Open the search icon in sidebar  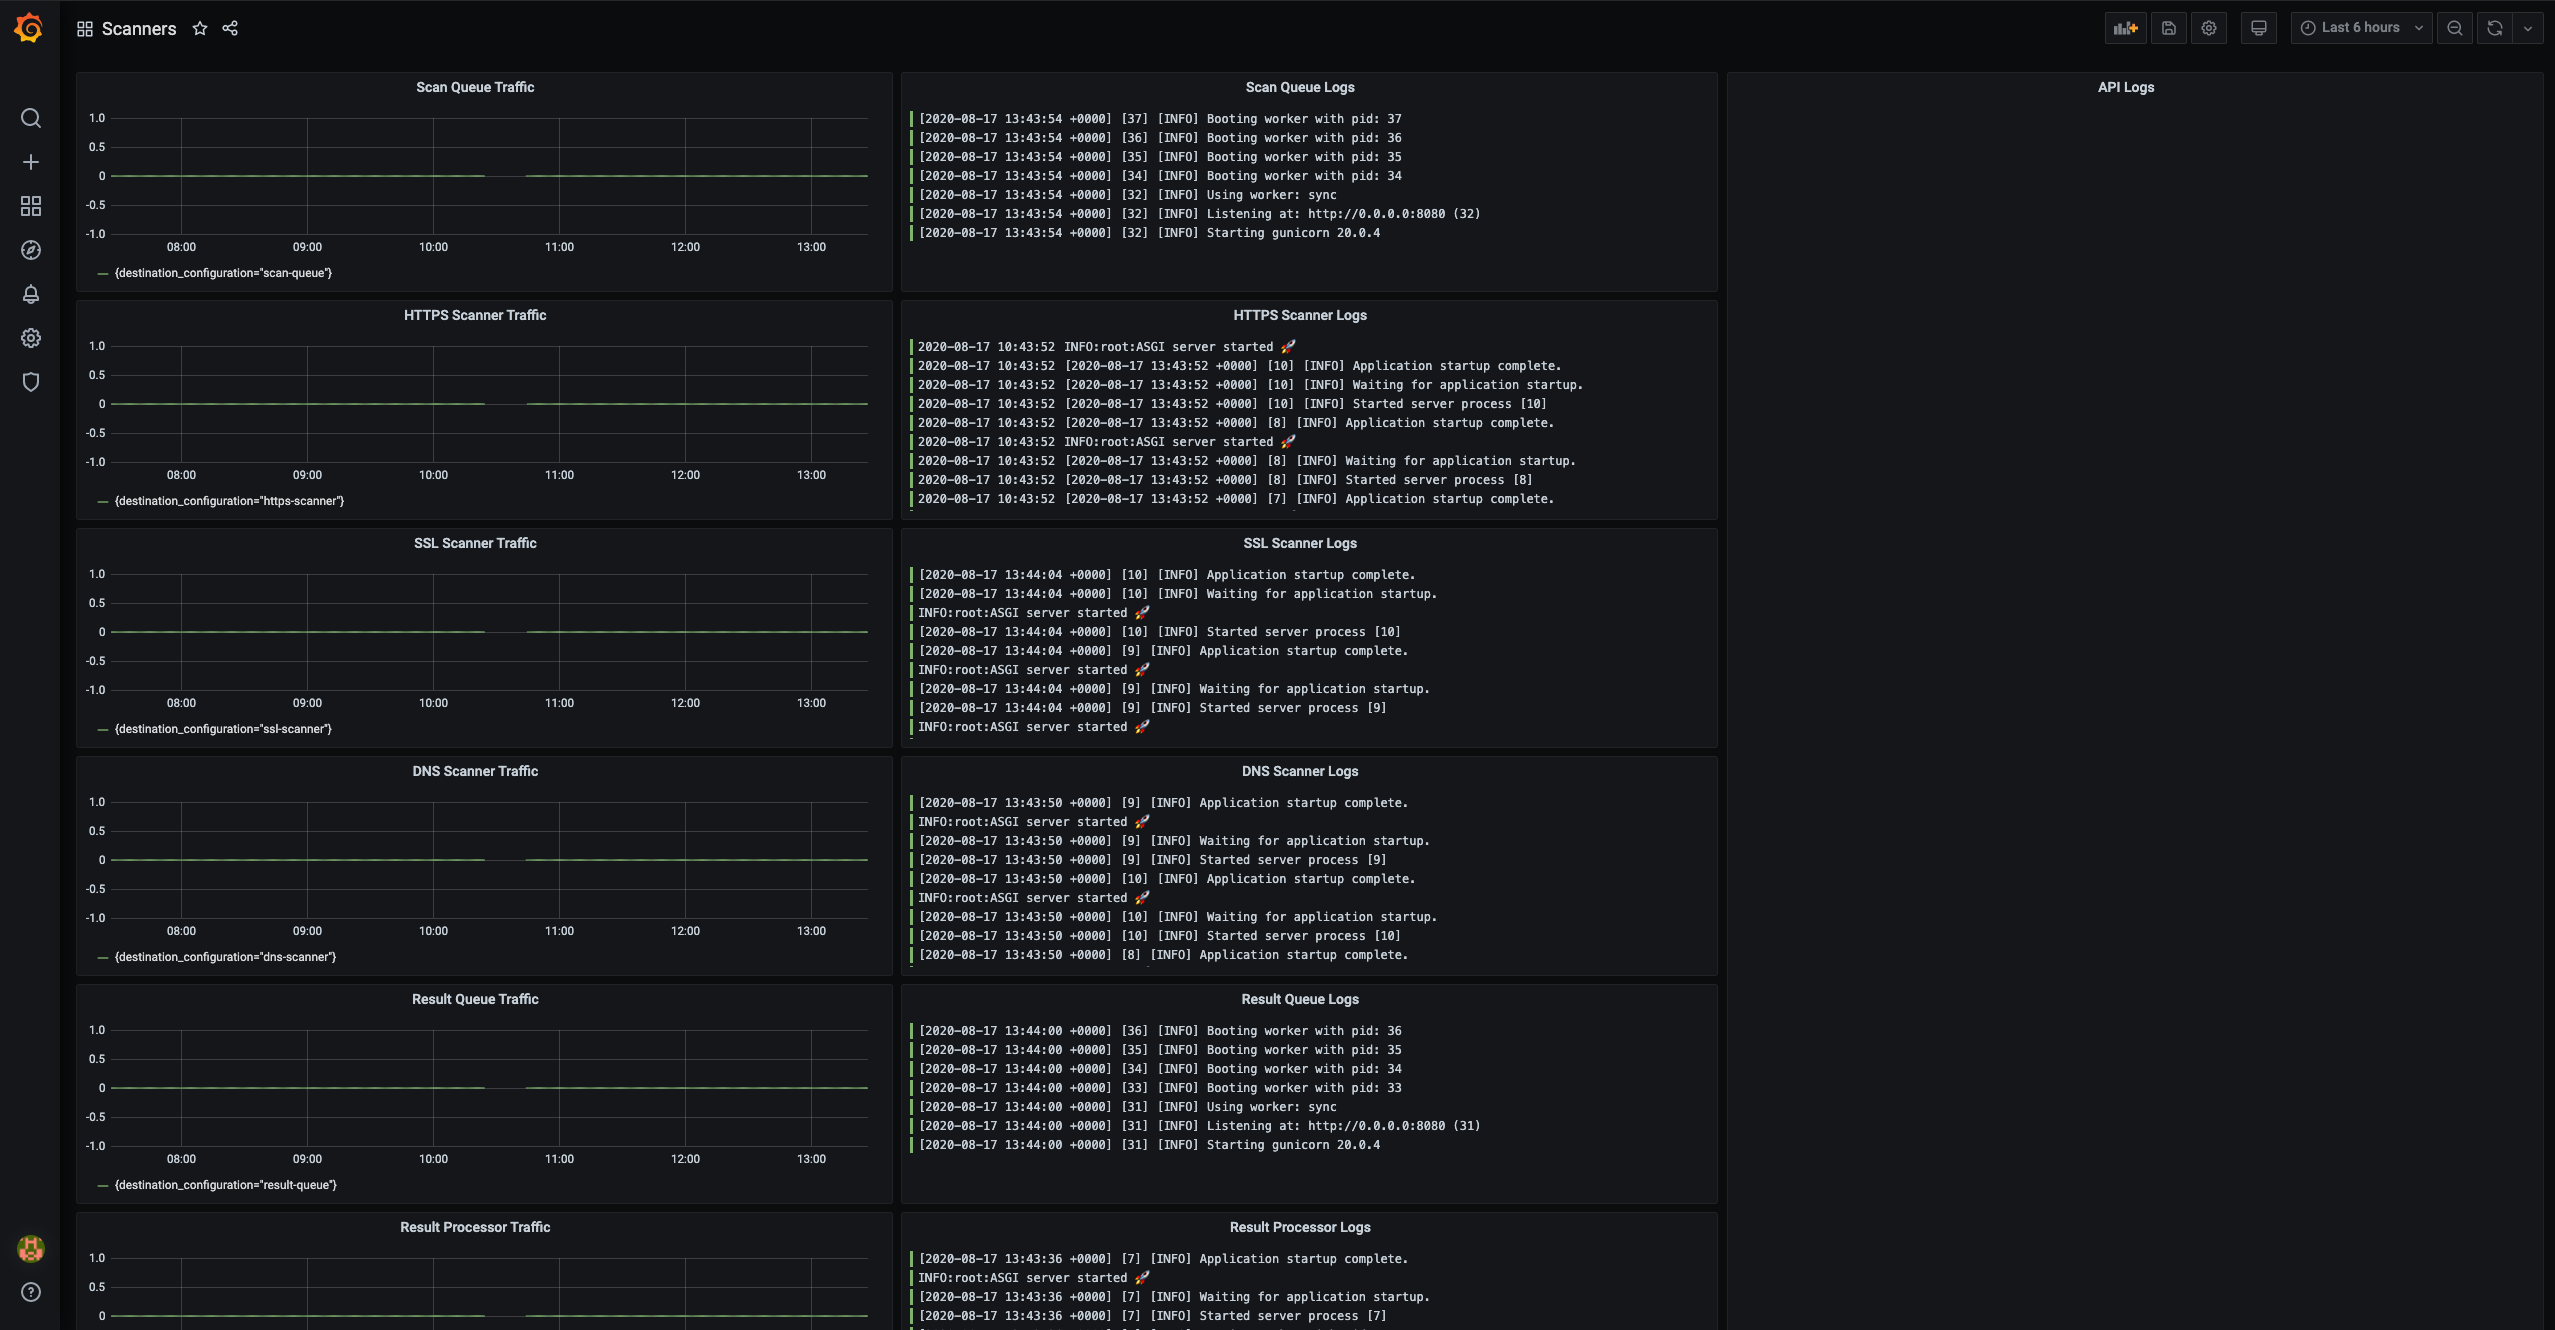[31, 118]
